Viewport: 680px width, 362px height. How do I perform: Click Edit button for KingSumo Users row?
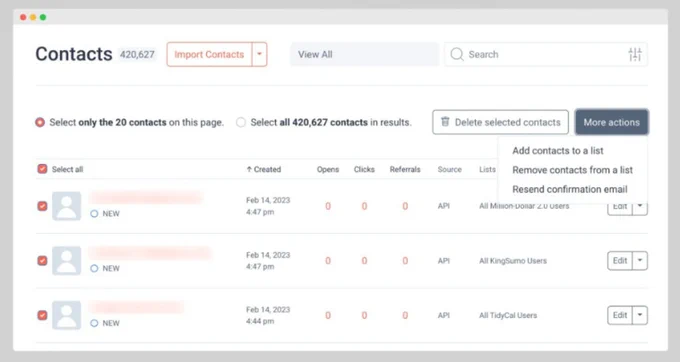[620, 261]
